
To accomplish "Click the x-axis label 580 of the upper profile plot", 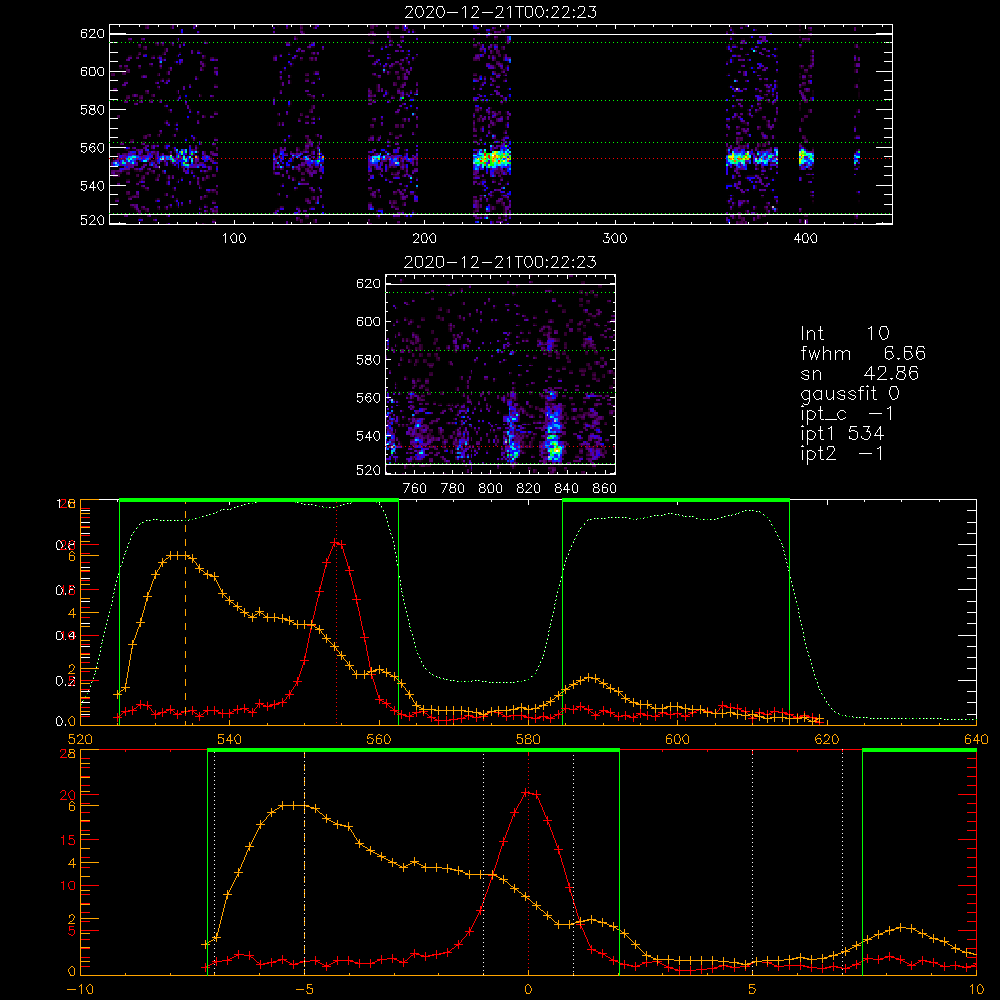I will (x=528, y=739).
